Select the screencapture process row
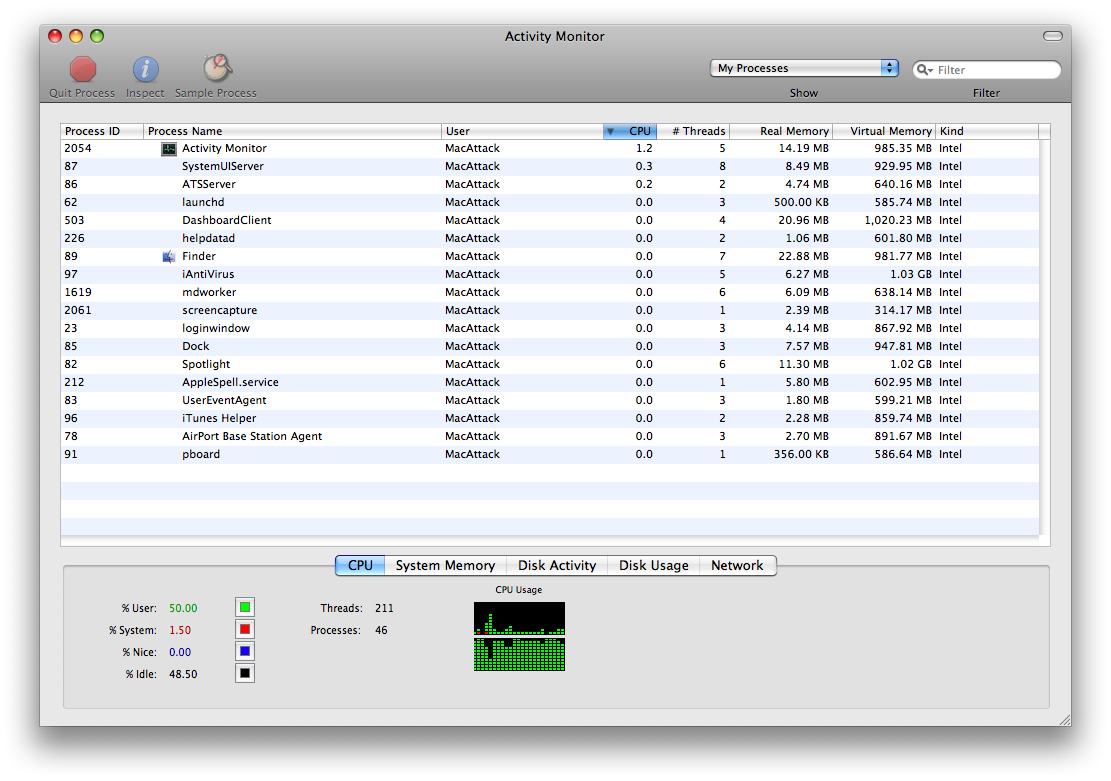Viewport: 1111px width, 781px height. pyautogui.click(x=551, y=310)
